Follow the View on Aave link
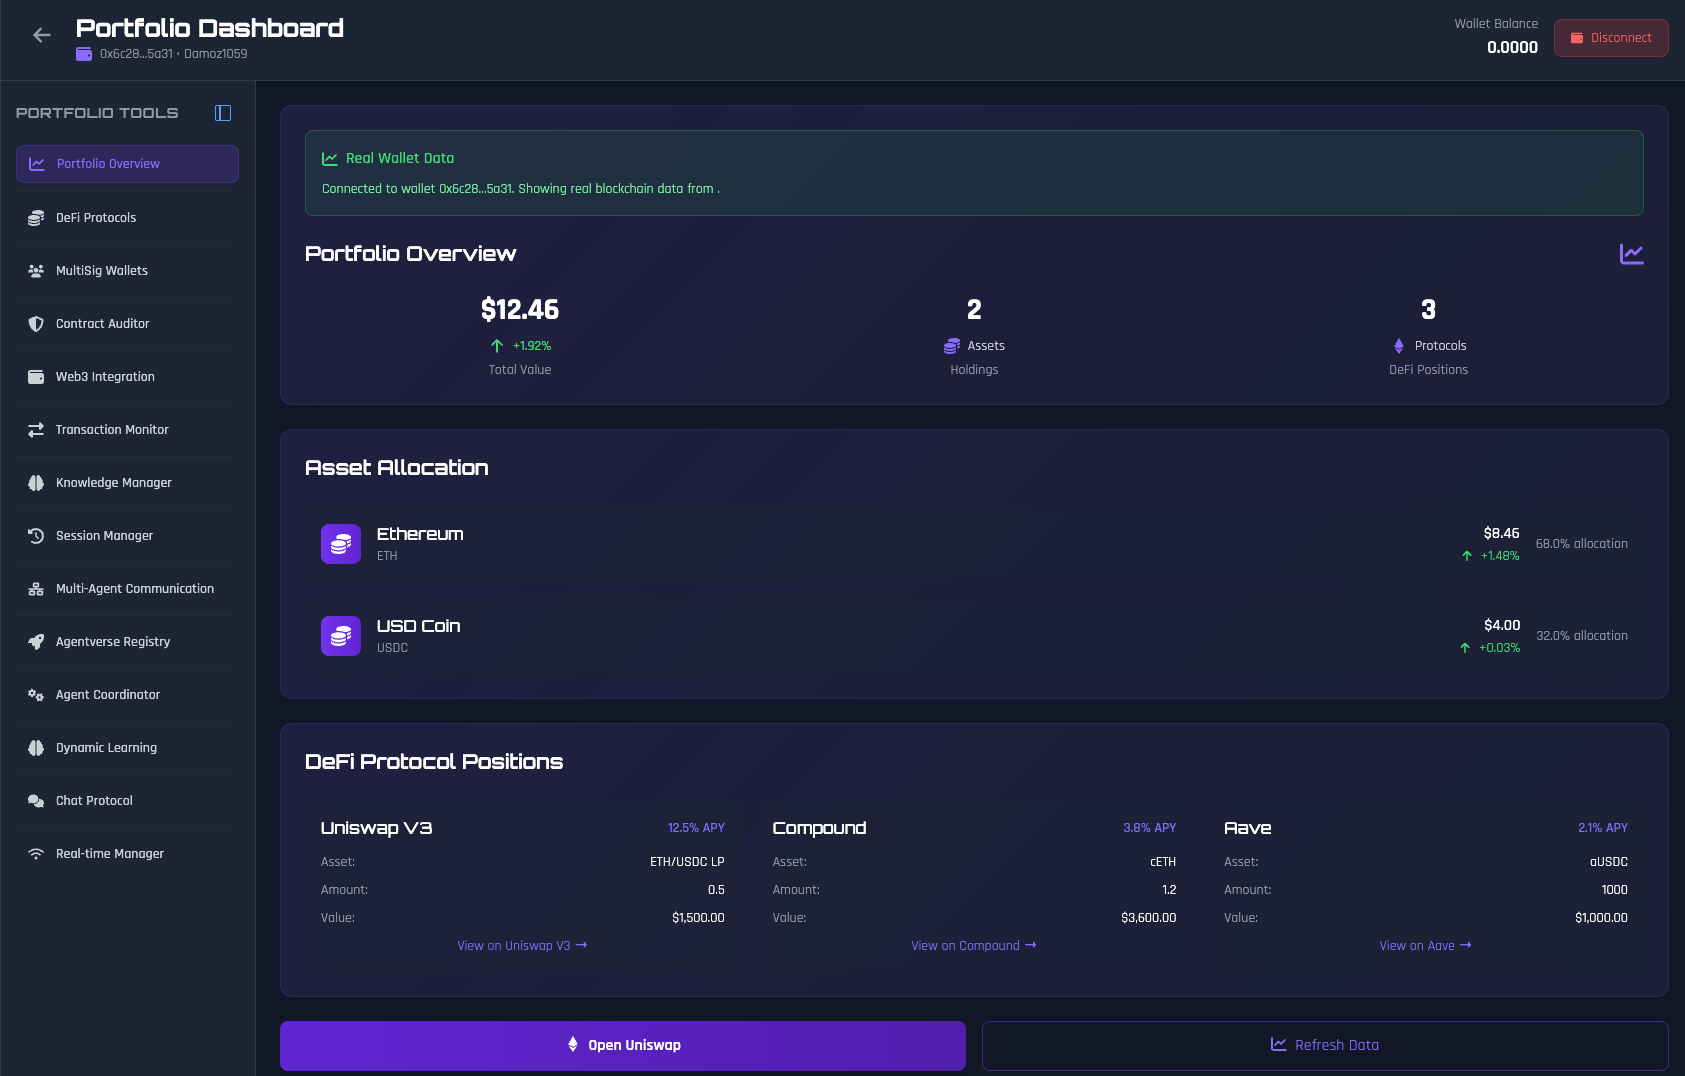The height and width of the screenshot is (1076, 1685). tap(1424, 946)
